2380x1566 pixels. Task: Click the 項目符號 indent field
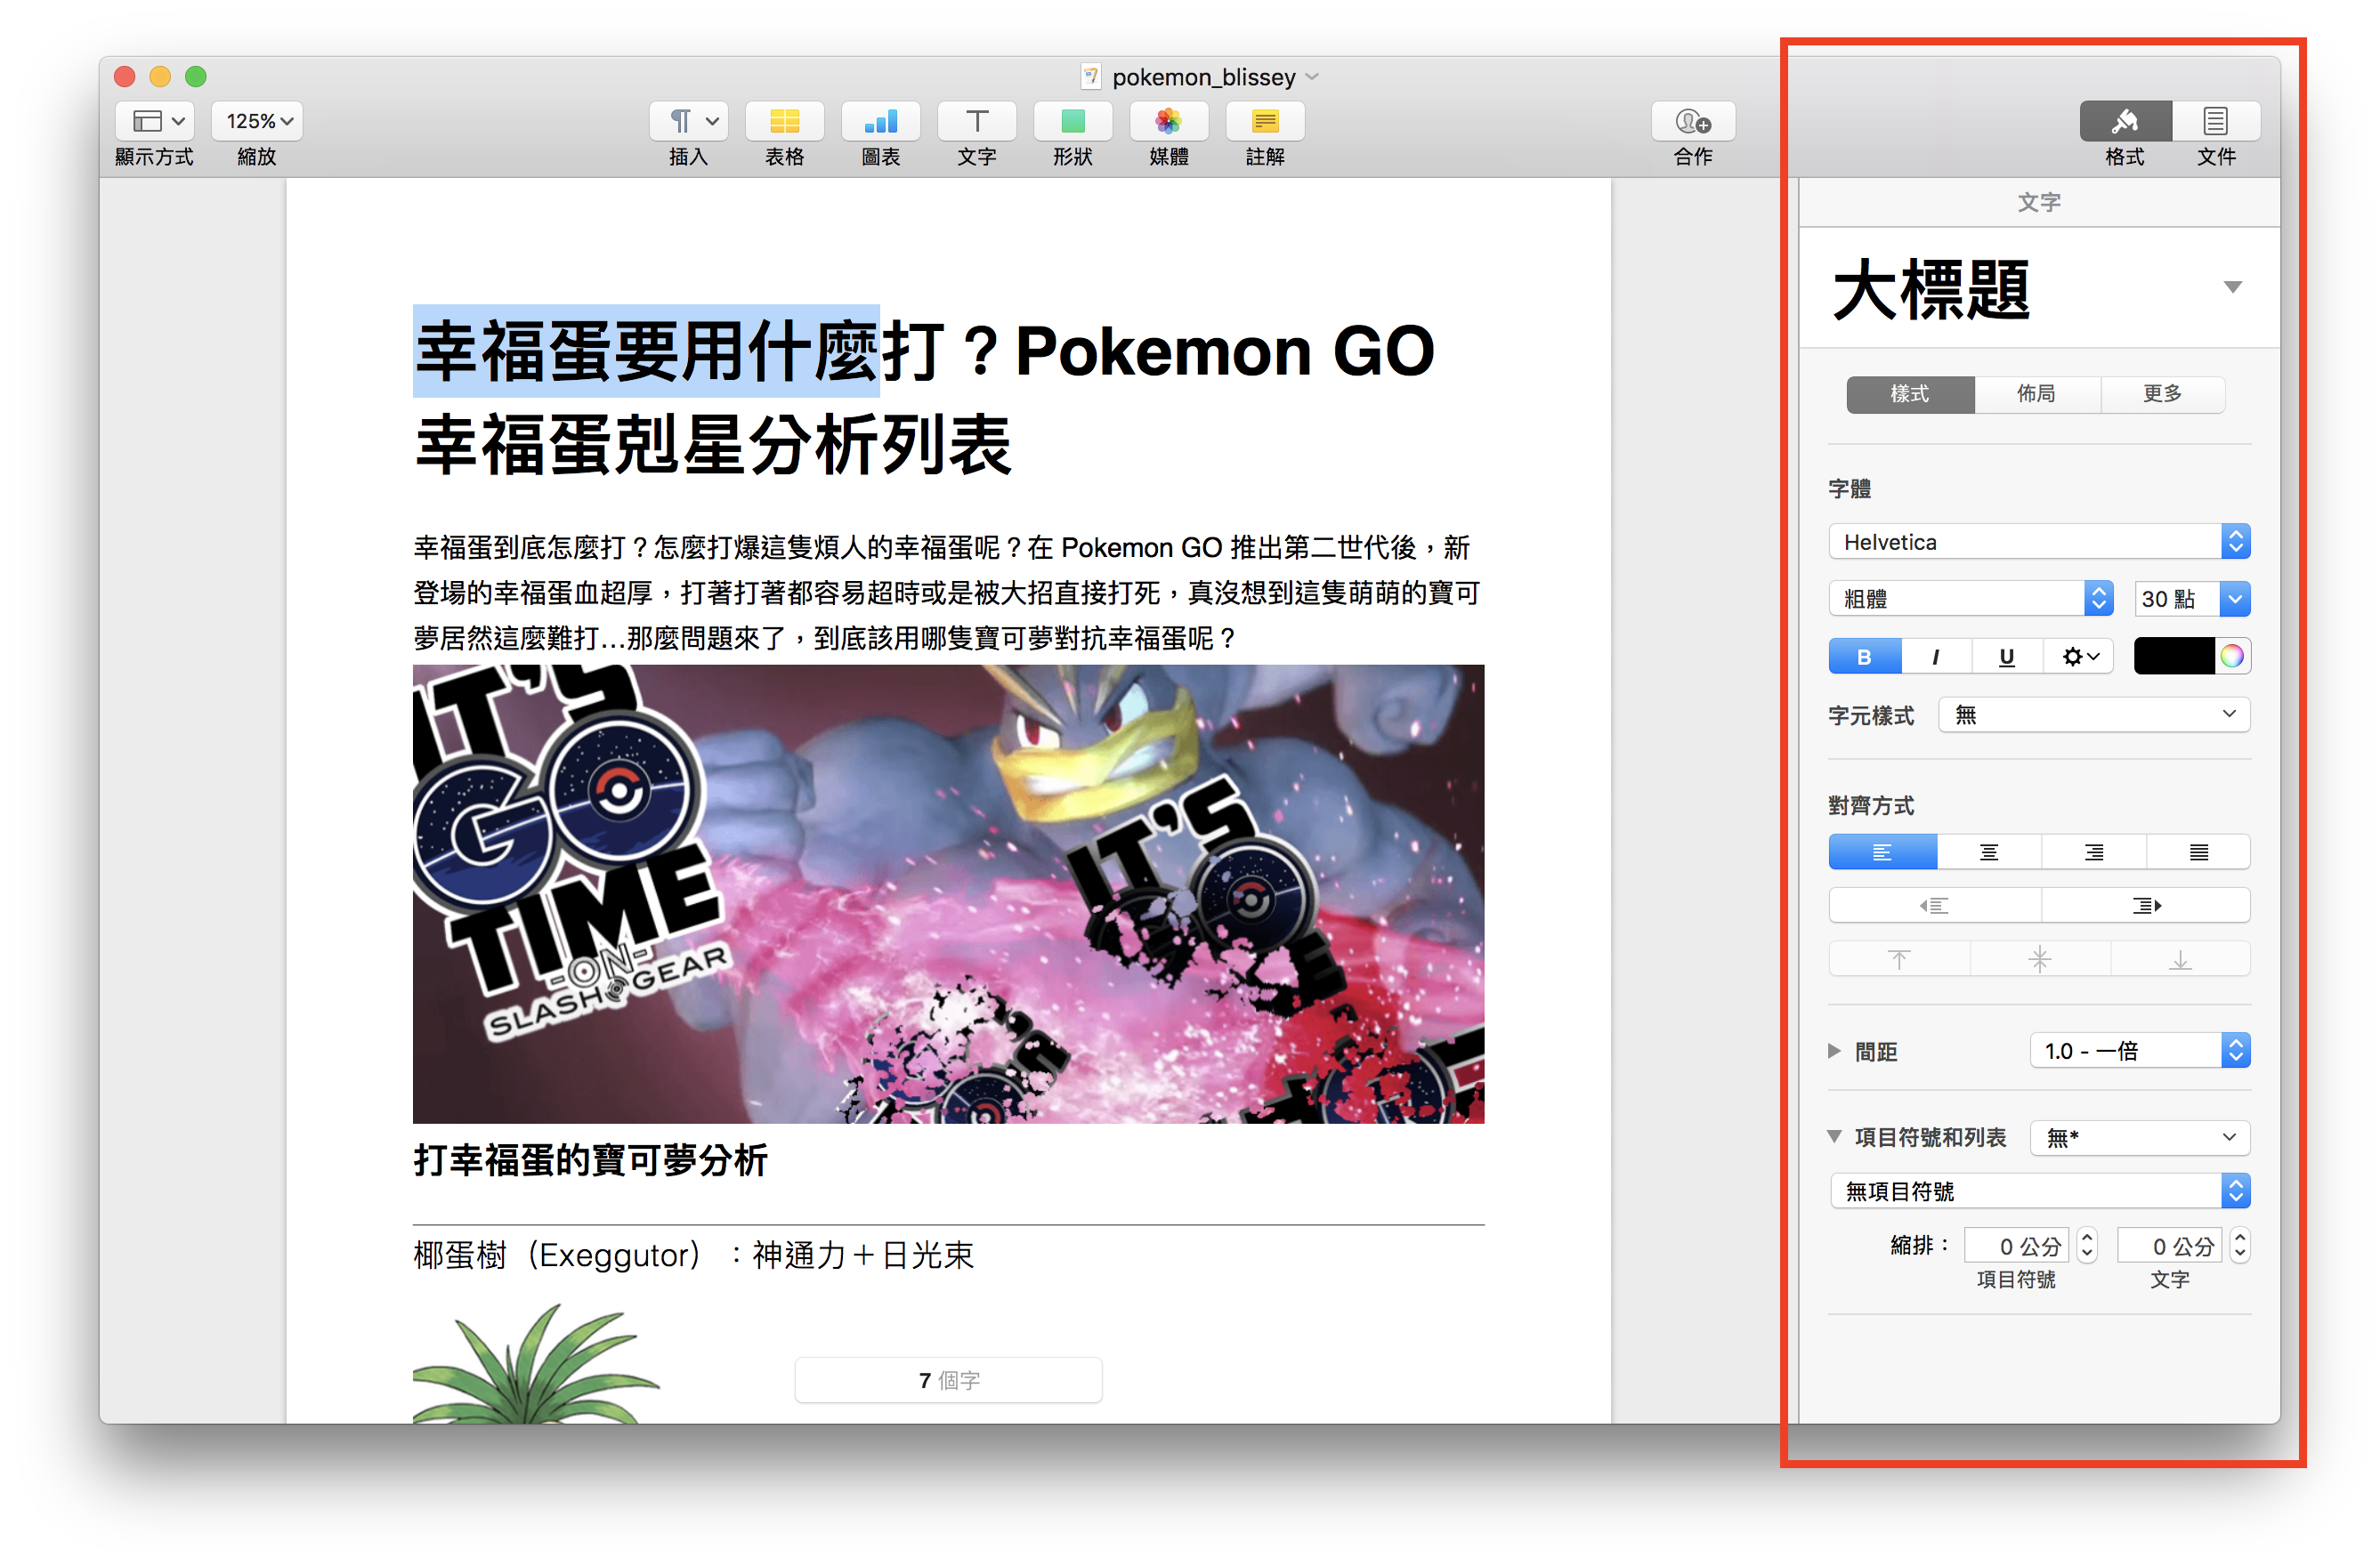click(2017, 1246)
